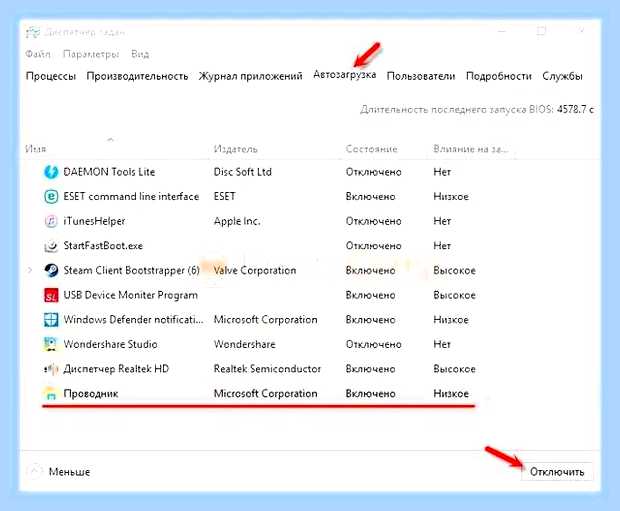Screen dimensions: 620x511
Task: Click the StartFastBoot.exe icon
Action: (x=51, y=246)
